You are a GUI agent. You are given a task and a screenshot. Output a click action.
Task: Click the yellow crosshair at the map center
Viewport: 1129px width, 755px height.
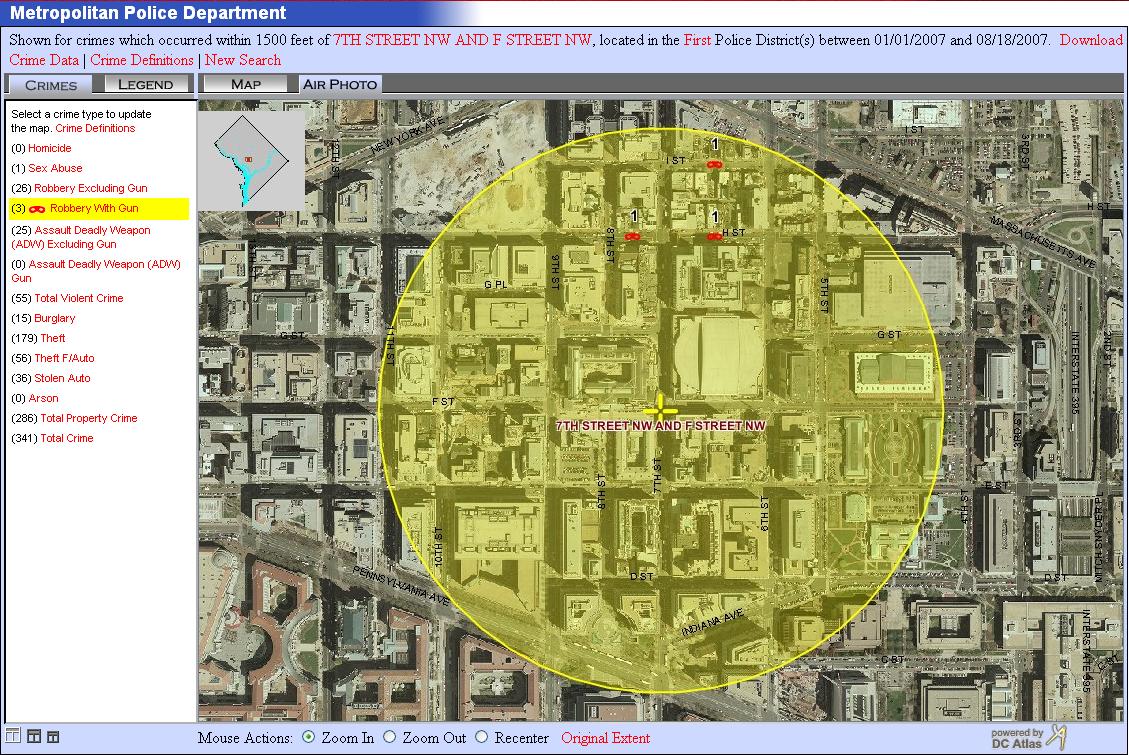tap(660, 407)
